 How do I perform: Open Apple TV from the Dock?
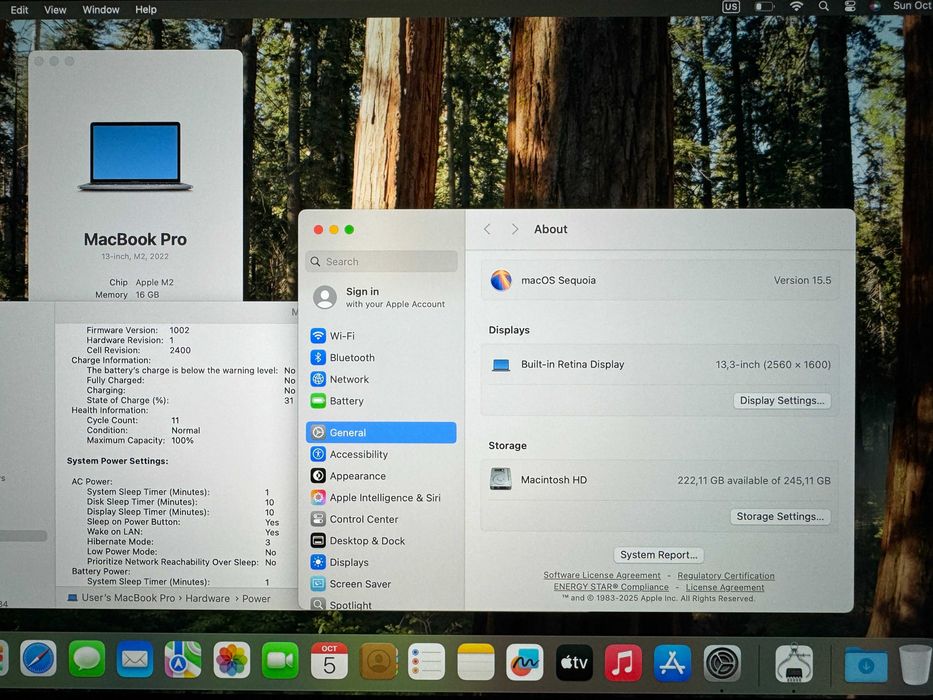[574, 662]
